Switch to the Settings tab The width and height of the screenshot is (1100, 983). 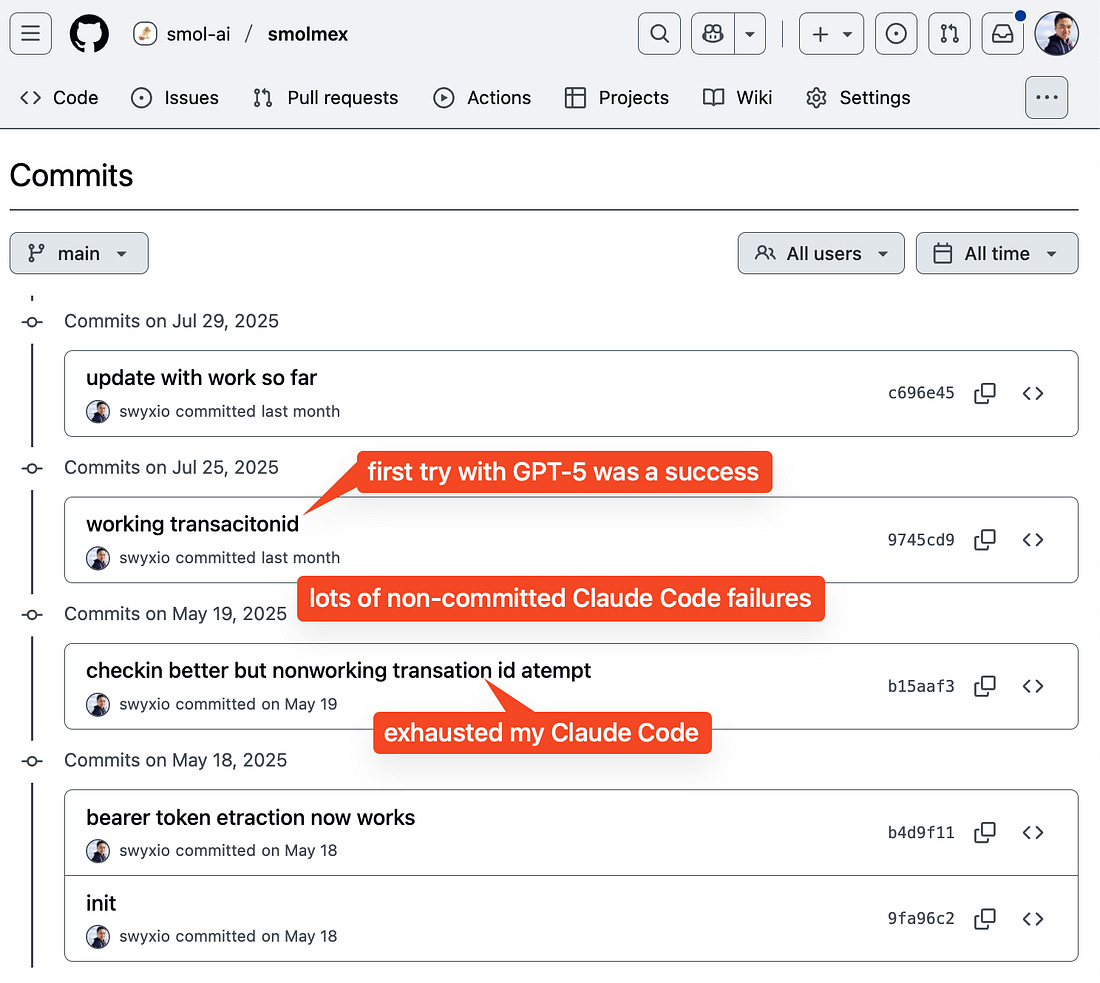(x=858, y=98)
